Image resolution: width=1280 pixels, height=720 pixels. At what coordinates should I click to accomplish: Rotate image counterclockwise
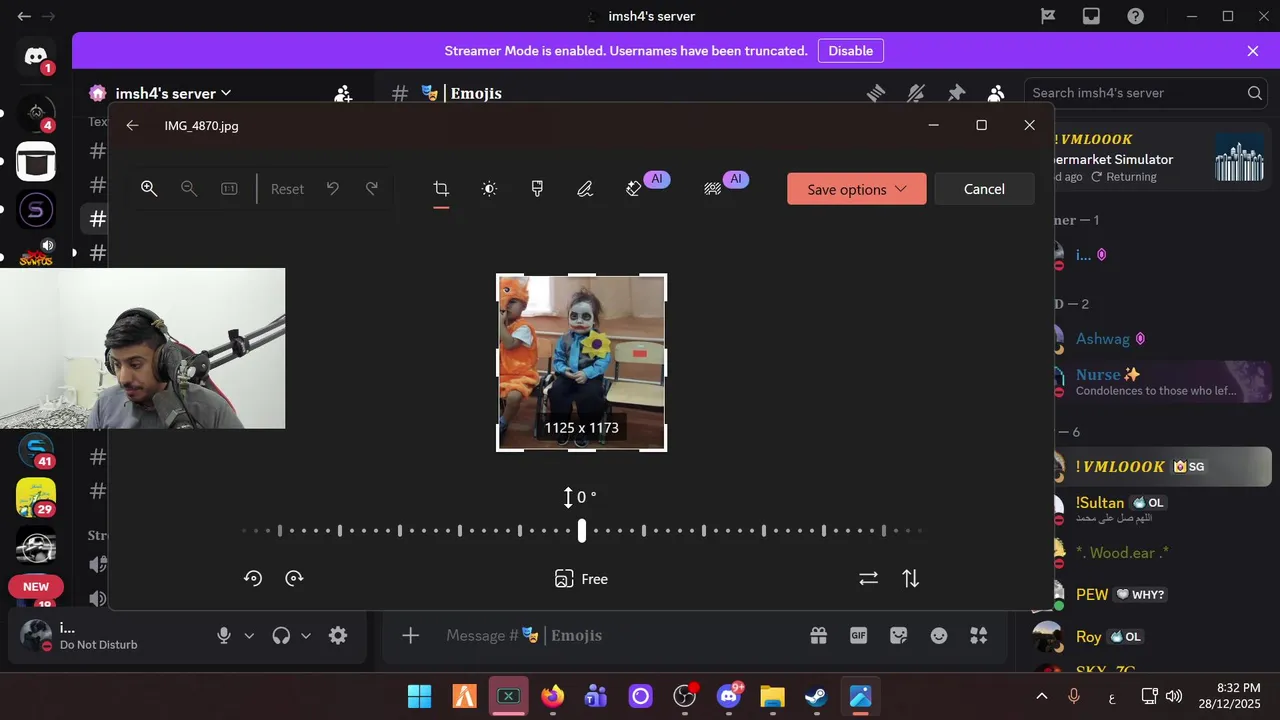[x=253, y=578]
